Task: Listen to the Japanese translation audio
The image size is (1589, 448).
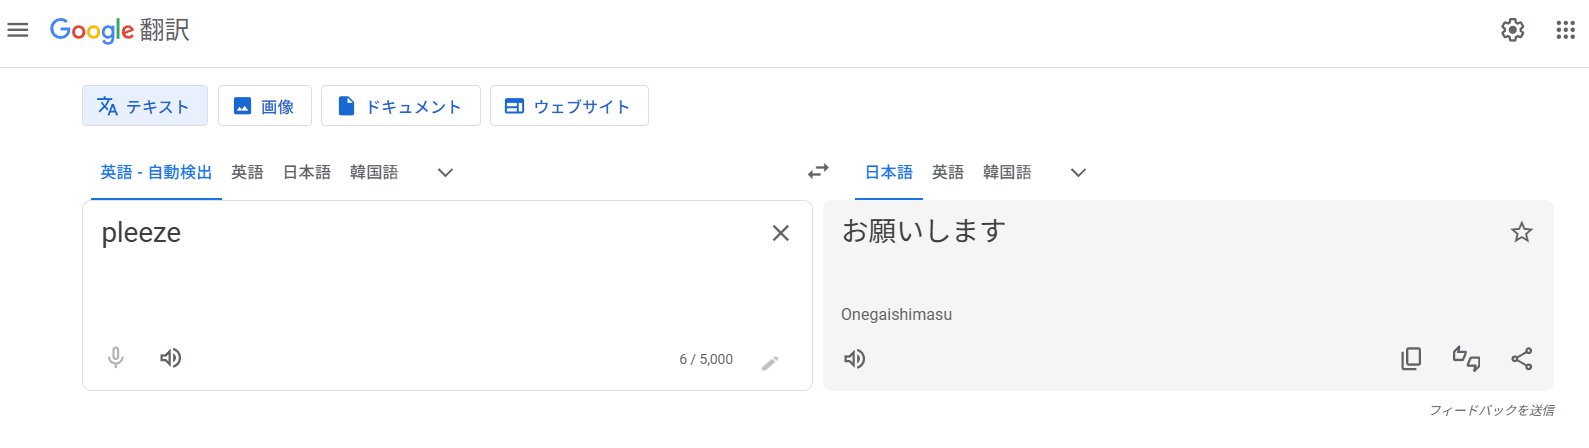Action: tap(855, 359)
